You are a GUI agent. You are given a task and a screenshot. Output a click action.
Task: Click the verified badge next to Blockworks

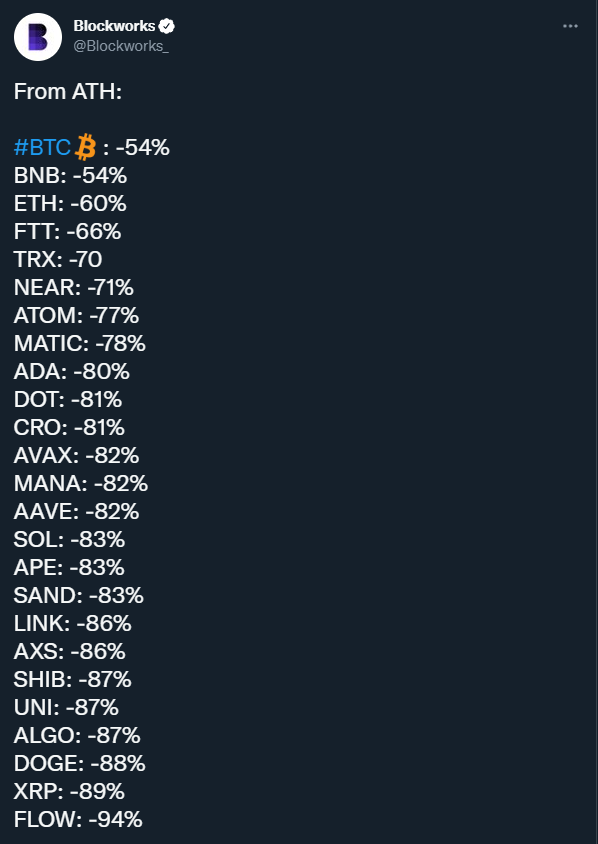click(x=167, y=26)
